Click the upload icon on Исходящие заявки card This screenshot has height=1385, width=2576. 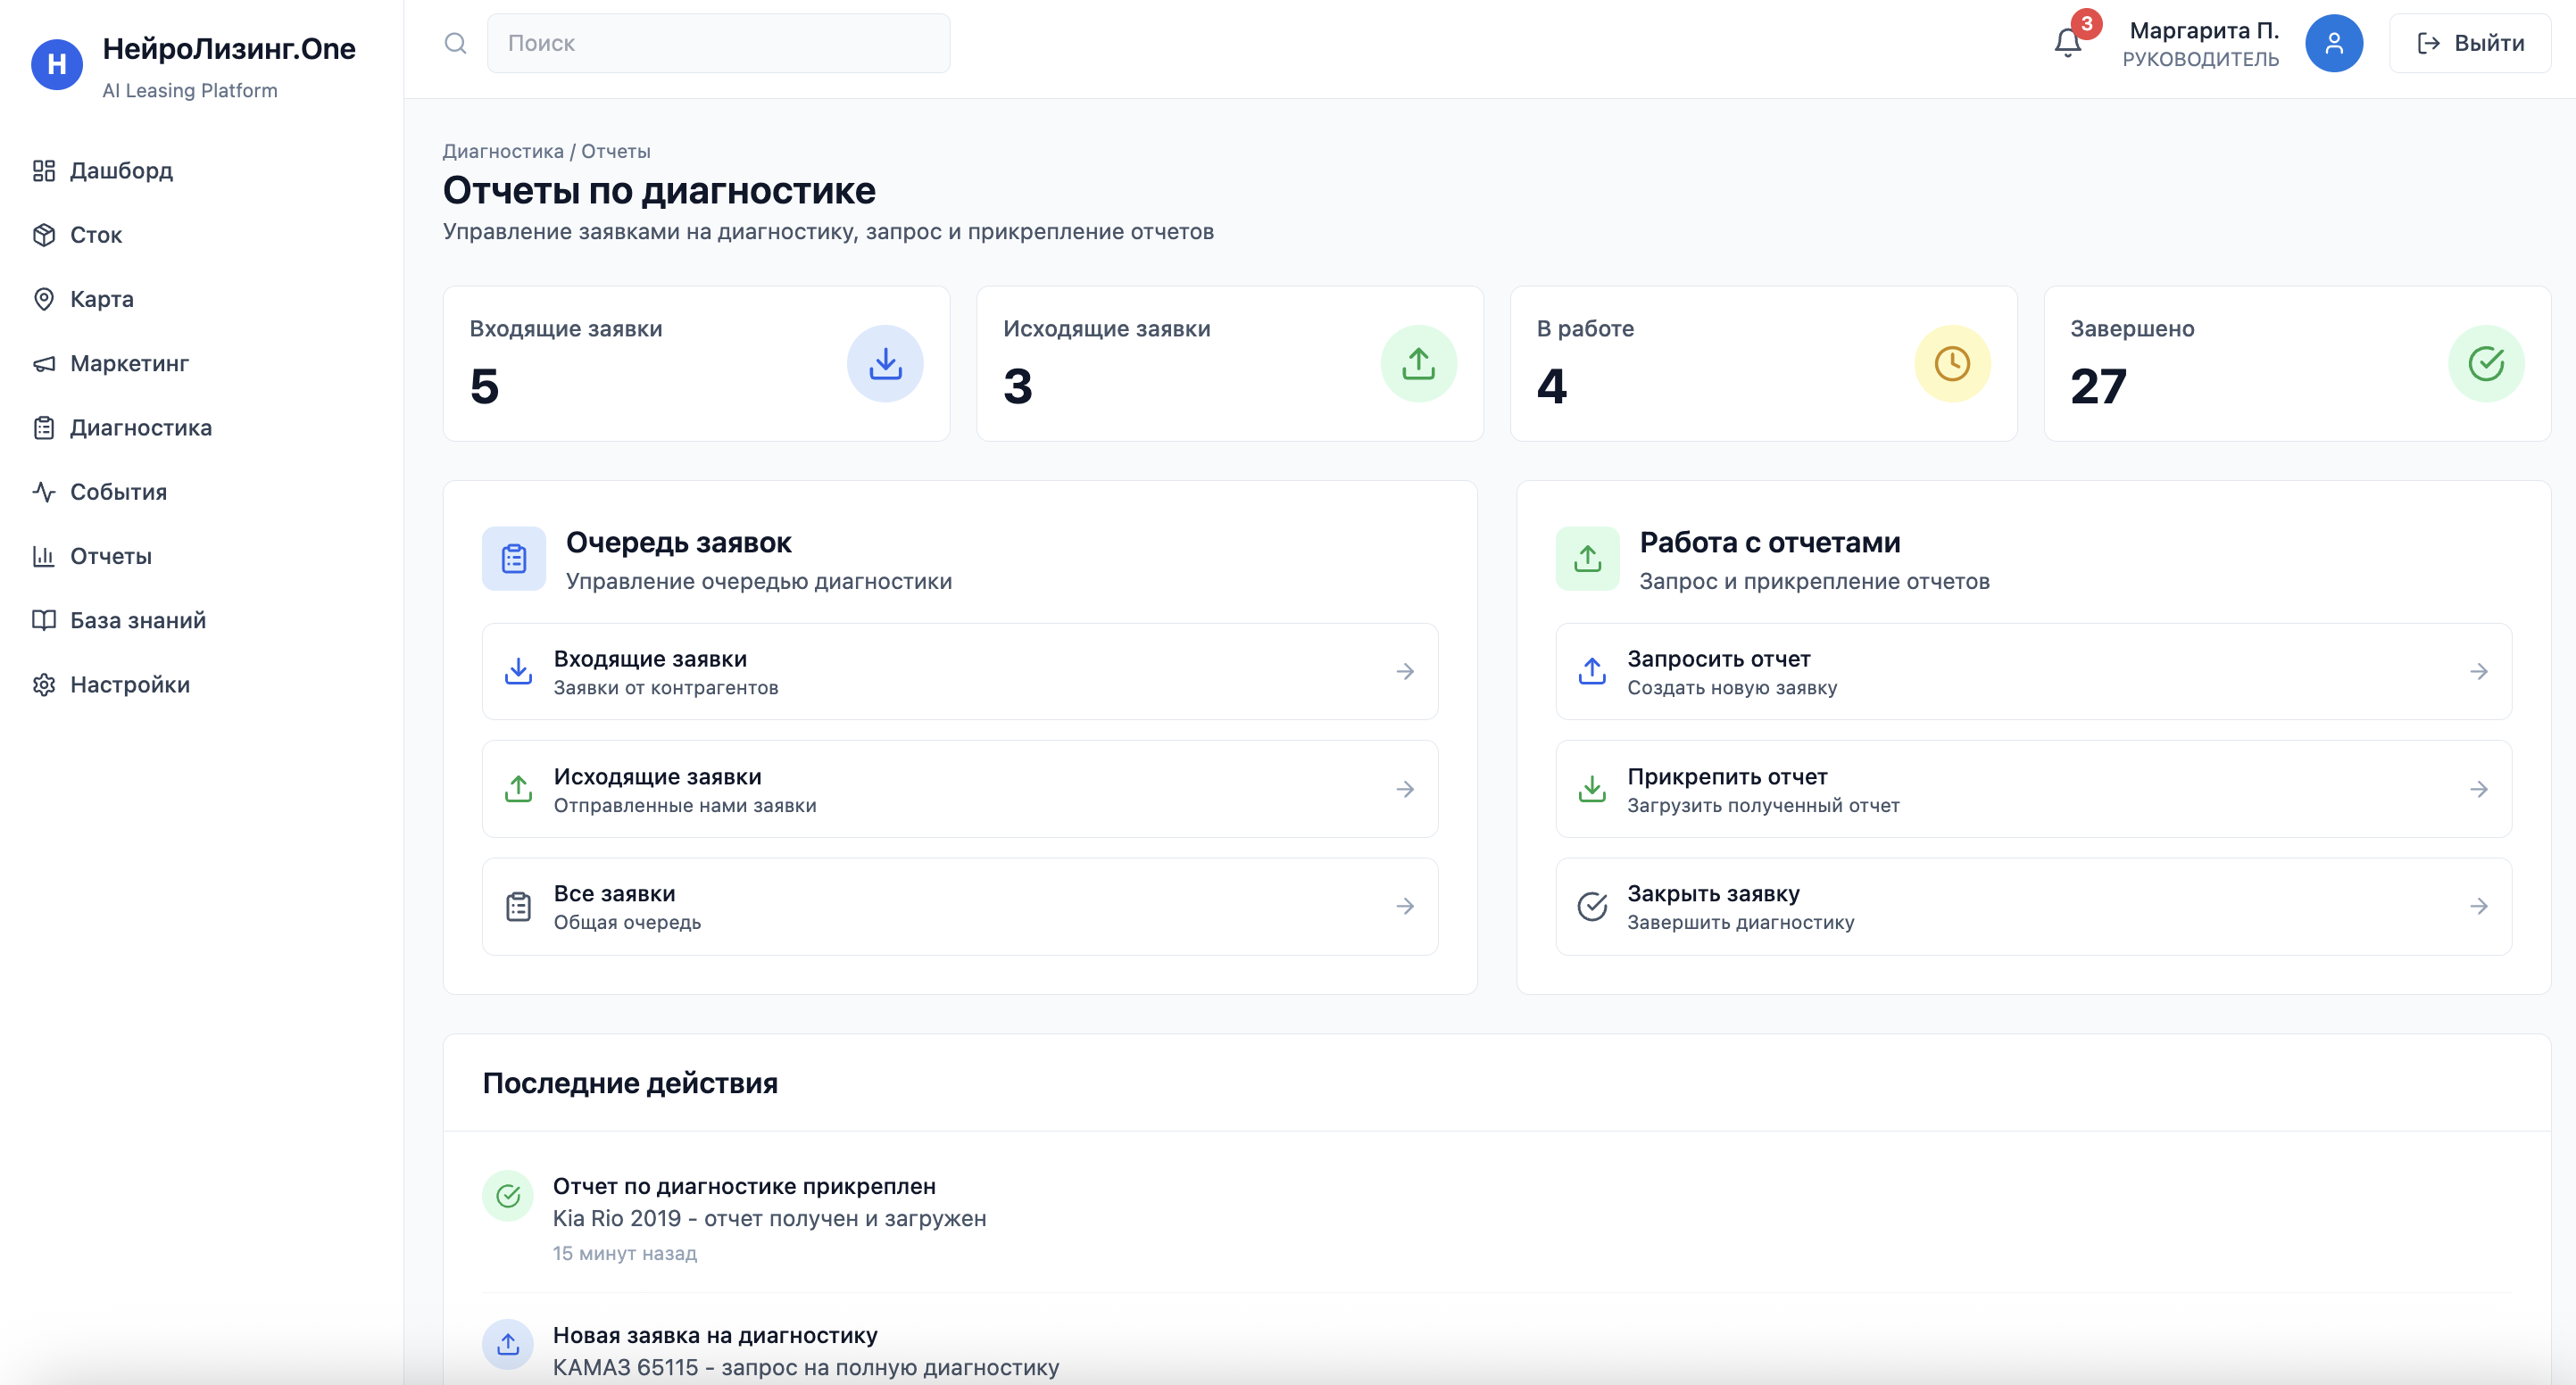click(1419, 363)
